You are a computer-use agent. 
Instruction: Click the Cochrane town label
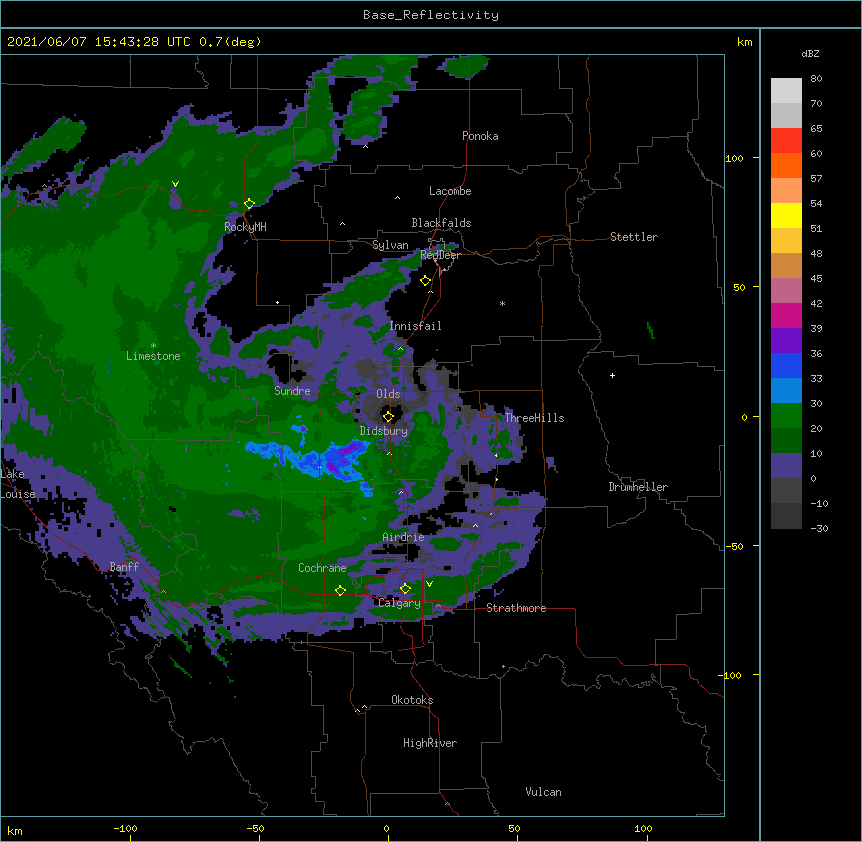322,569
